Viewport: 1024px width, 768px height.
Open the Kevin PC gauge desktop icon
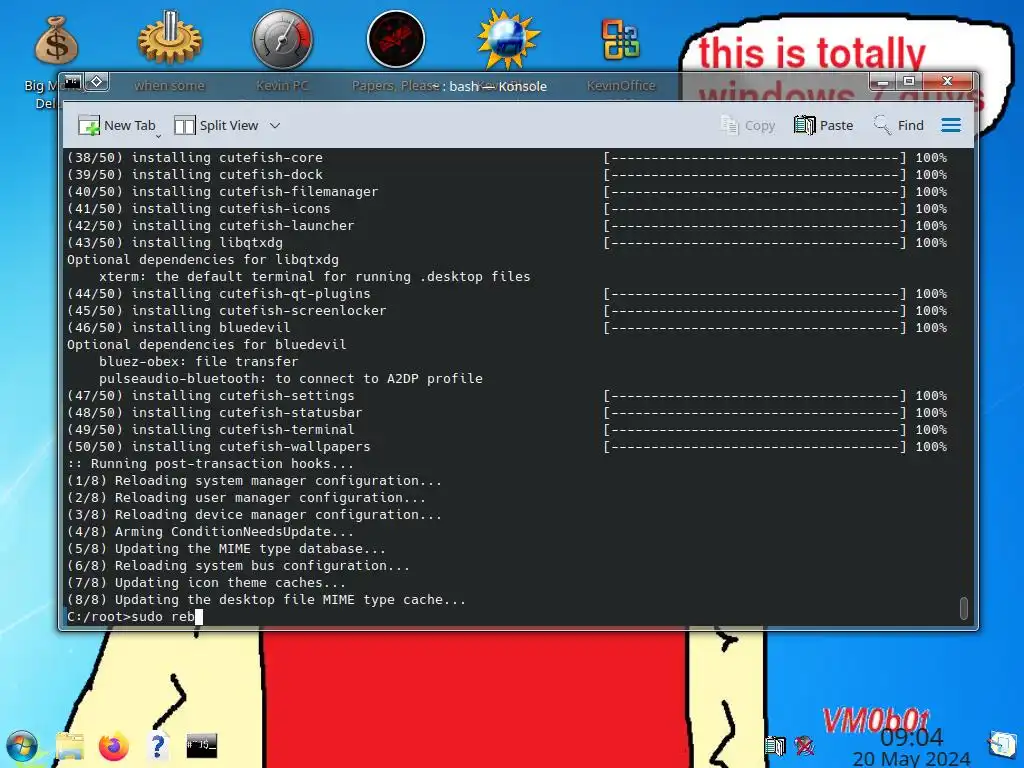pos(282,39)
